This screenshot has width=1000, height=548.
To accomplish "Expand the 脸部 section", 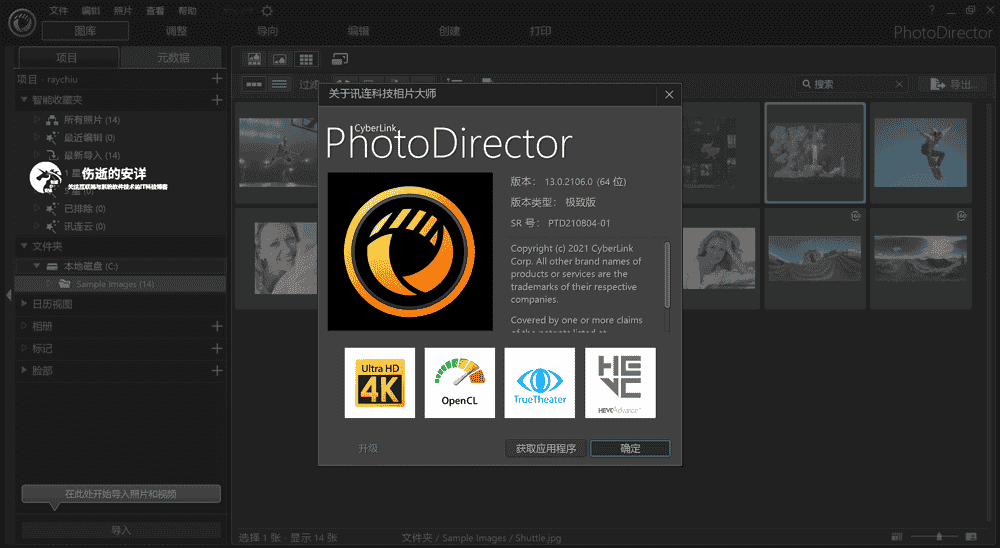I will coord(24,371).
